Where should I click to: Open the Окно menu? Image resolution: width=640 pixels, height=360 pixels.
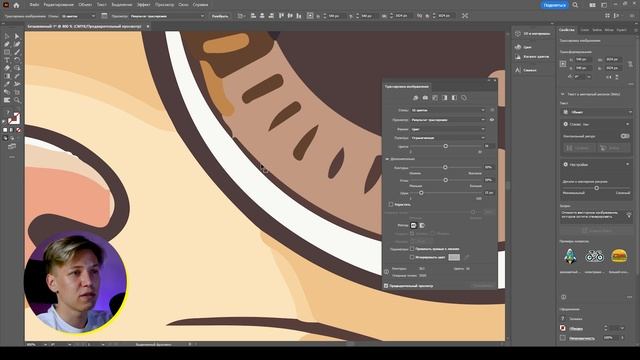[x=183, y=5]
